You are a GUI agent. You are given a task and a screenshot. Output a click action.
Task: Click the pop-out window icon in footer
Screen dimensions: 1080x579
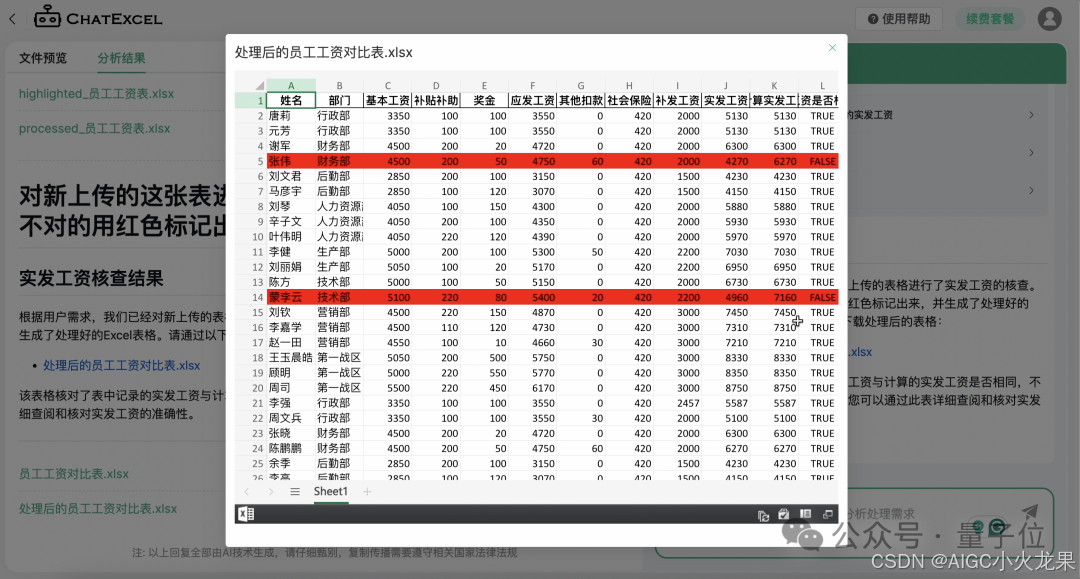tap(827, 514)
